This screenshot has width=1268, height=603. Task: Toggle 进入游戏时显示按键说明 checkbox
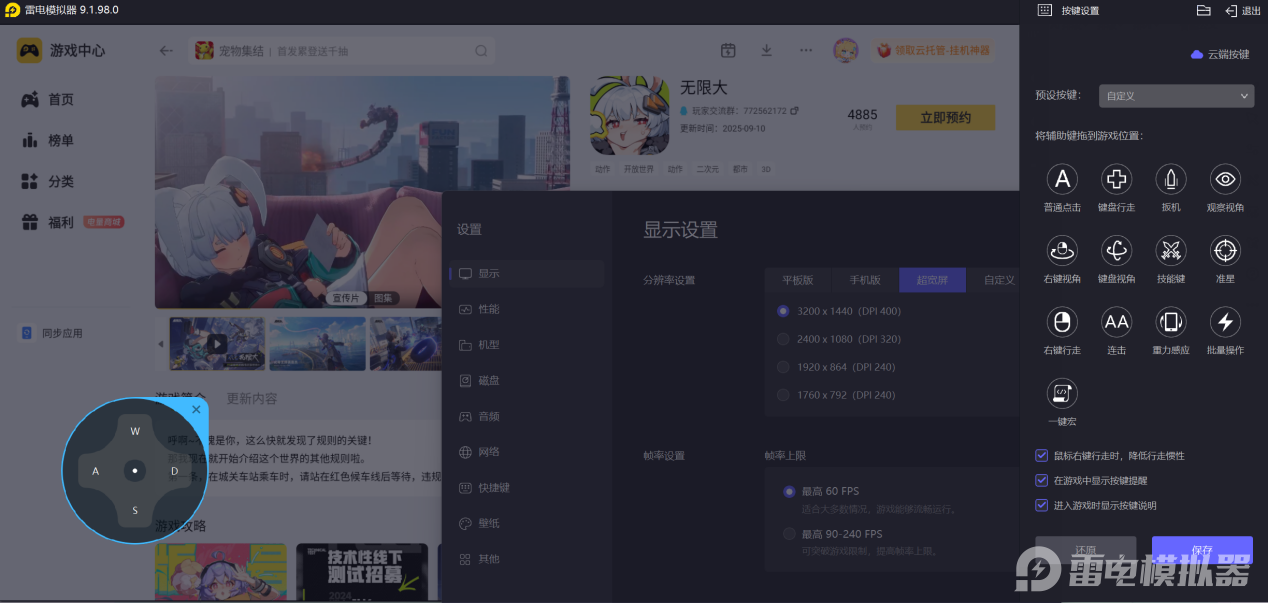pos(1042,505)
